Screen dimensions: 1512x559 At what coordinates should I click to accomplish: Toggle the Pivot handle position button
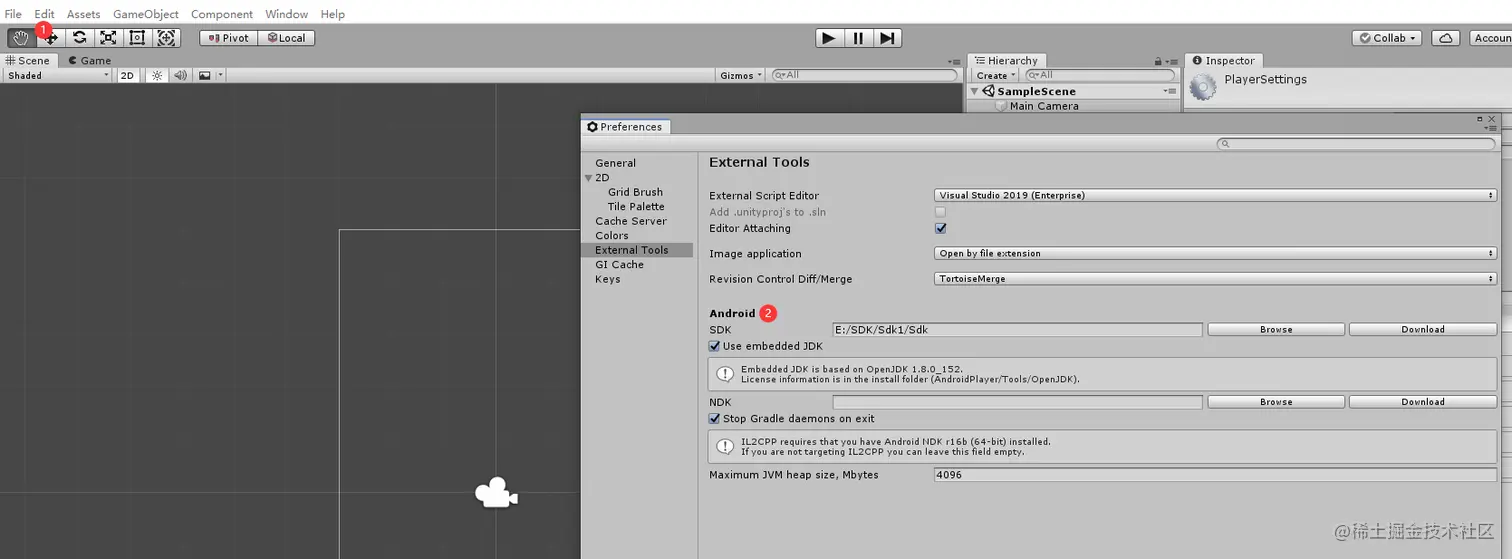point(229,38)
